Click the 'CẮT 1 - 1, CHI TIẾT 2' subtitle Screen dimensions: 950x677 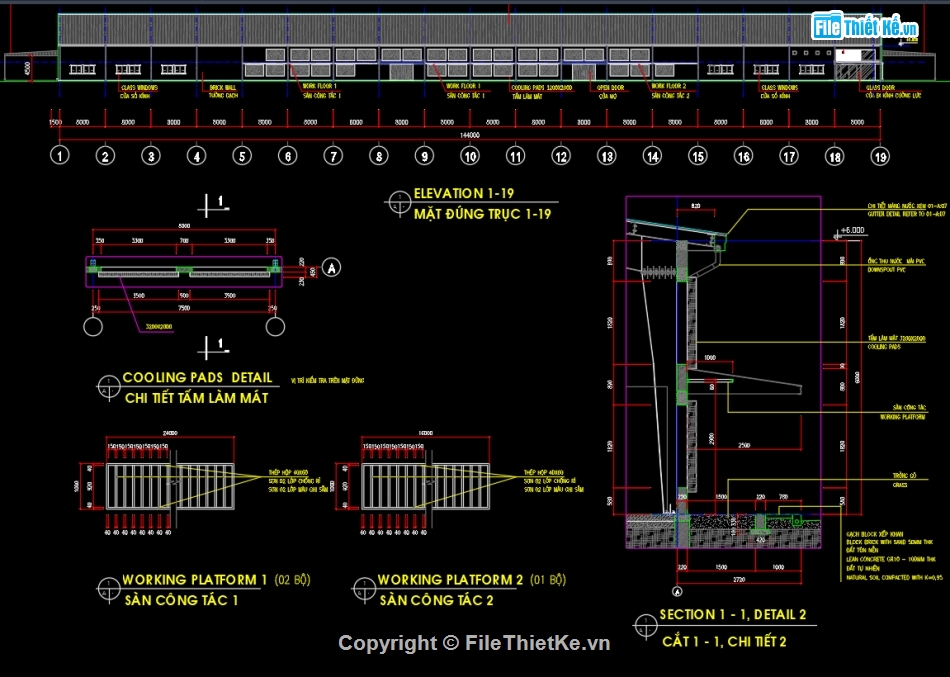click(x=724, y=641)
